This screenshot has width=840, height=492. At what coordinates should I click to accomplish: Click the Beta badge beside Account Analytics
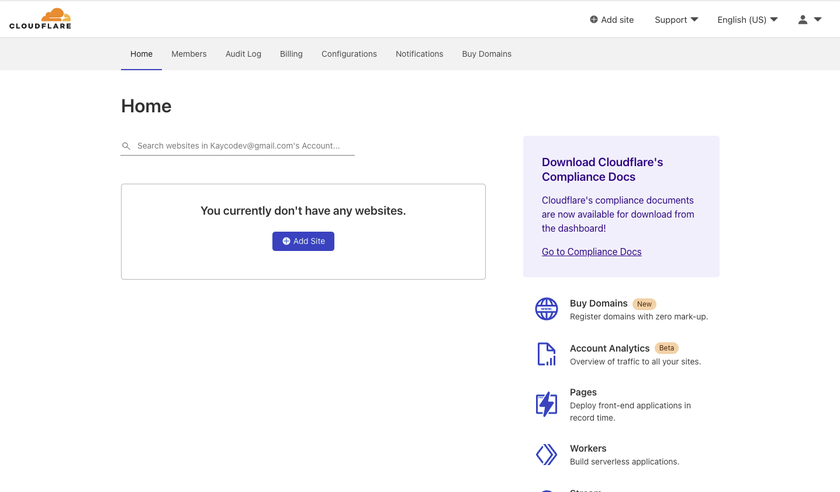coord(666,348)
